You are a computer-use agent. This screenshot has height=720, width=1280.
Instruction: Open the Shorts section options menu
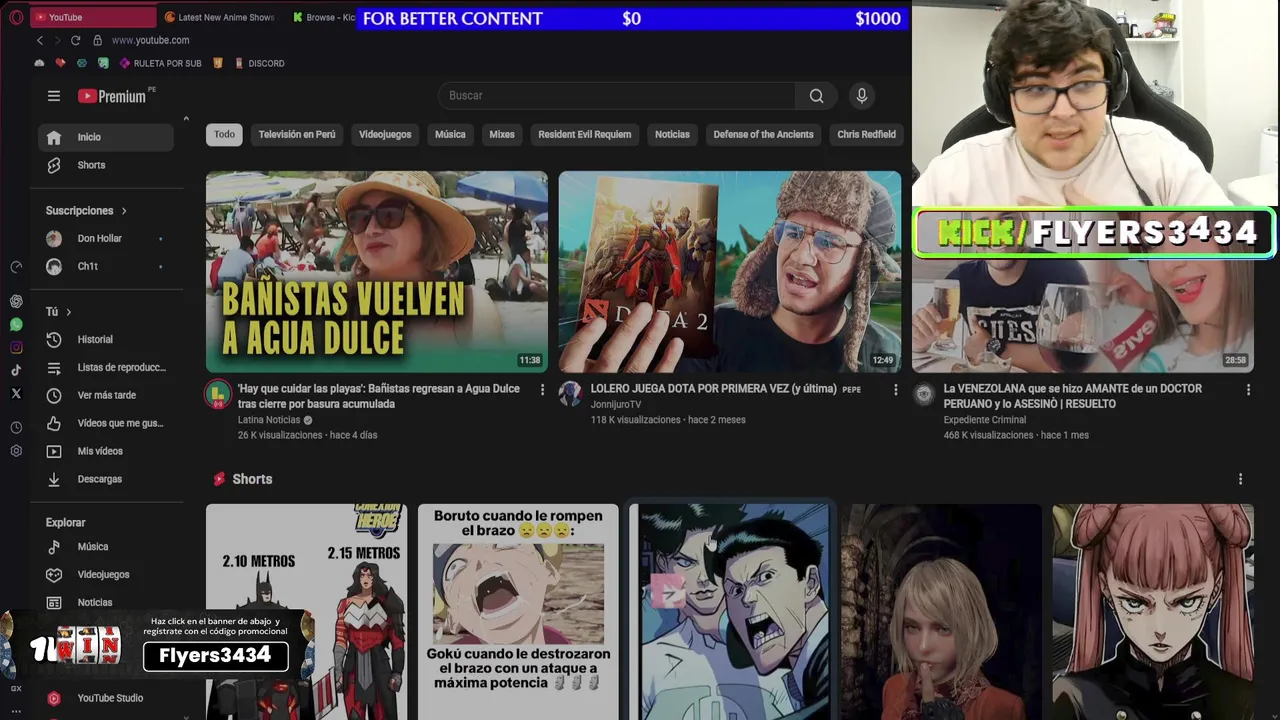tap(1240, 479)
